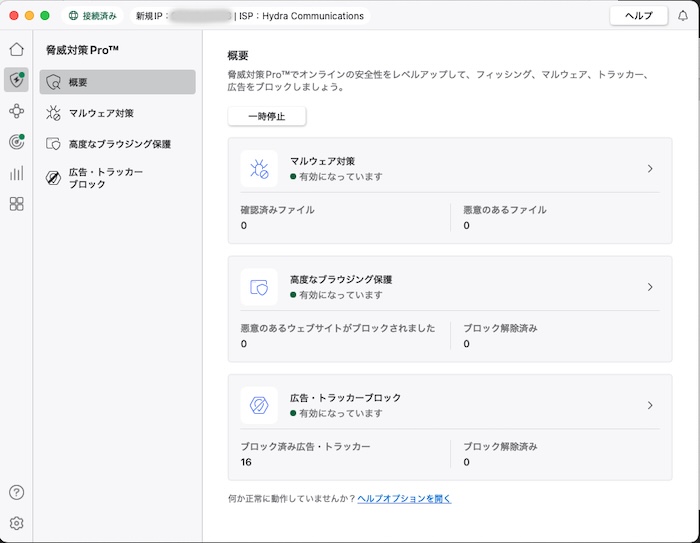Click ブロック解除済み label in browsing protection card

click(x=500, y=328)
